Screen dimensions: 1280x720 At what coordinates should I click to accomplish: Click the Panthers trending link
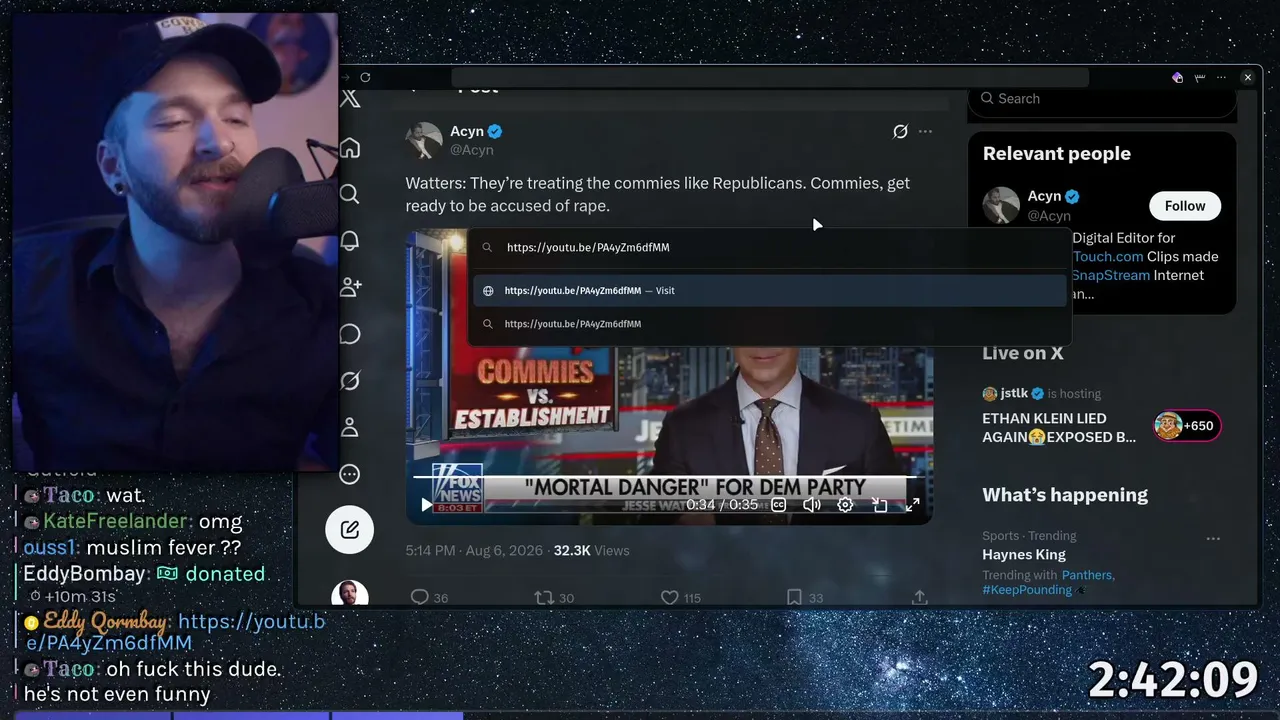click(1088, 575)
